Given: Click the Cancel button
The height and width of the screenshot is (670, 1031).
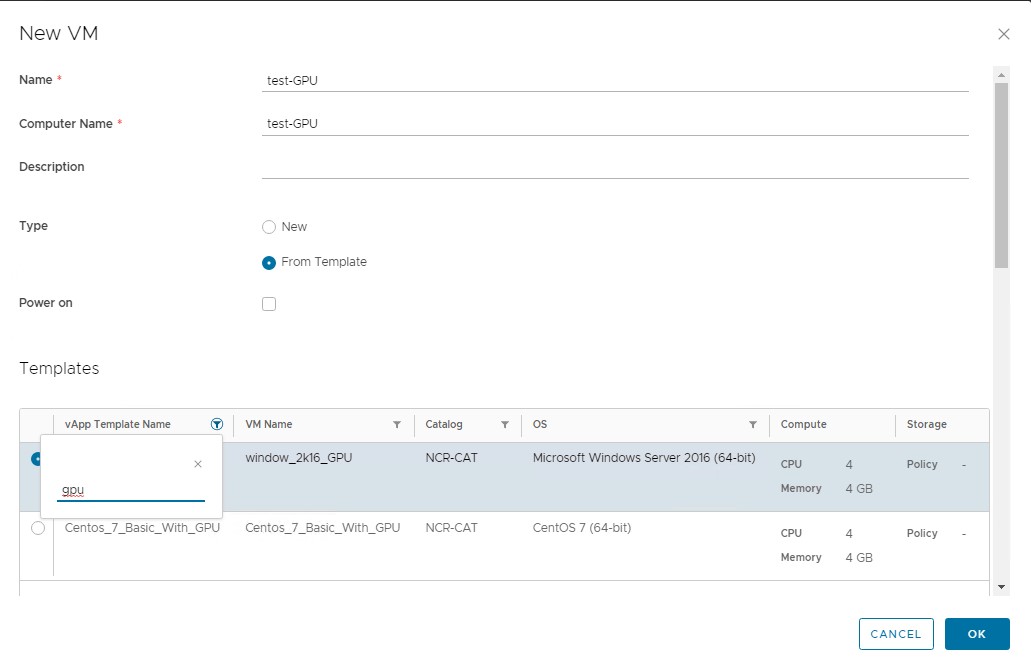Looking at the screenshot, I should pyautogui.click(x=895, y=634).
